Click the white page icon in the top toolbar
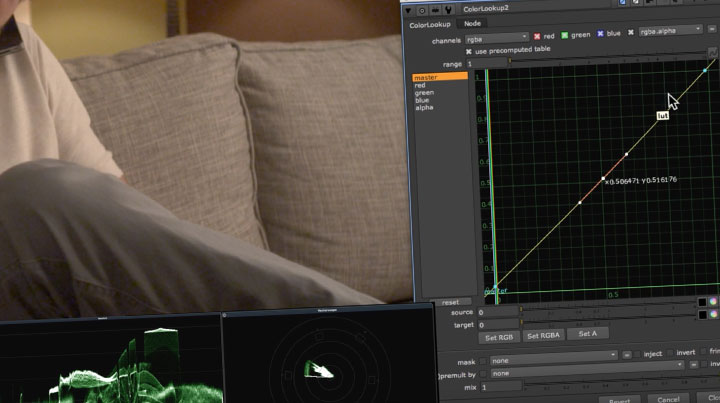This screenshot has height=403, width=720. pyautogui.click(x=636, y=2)
